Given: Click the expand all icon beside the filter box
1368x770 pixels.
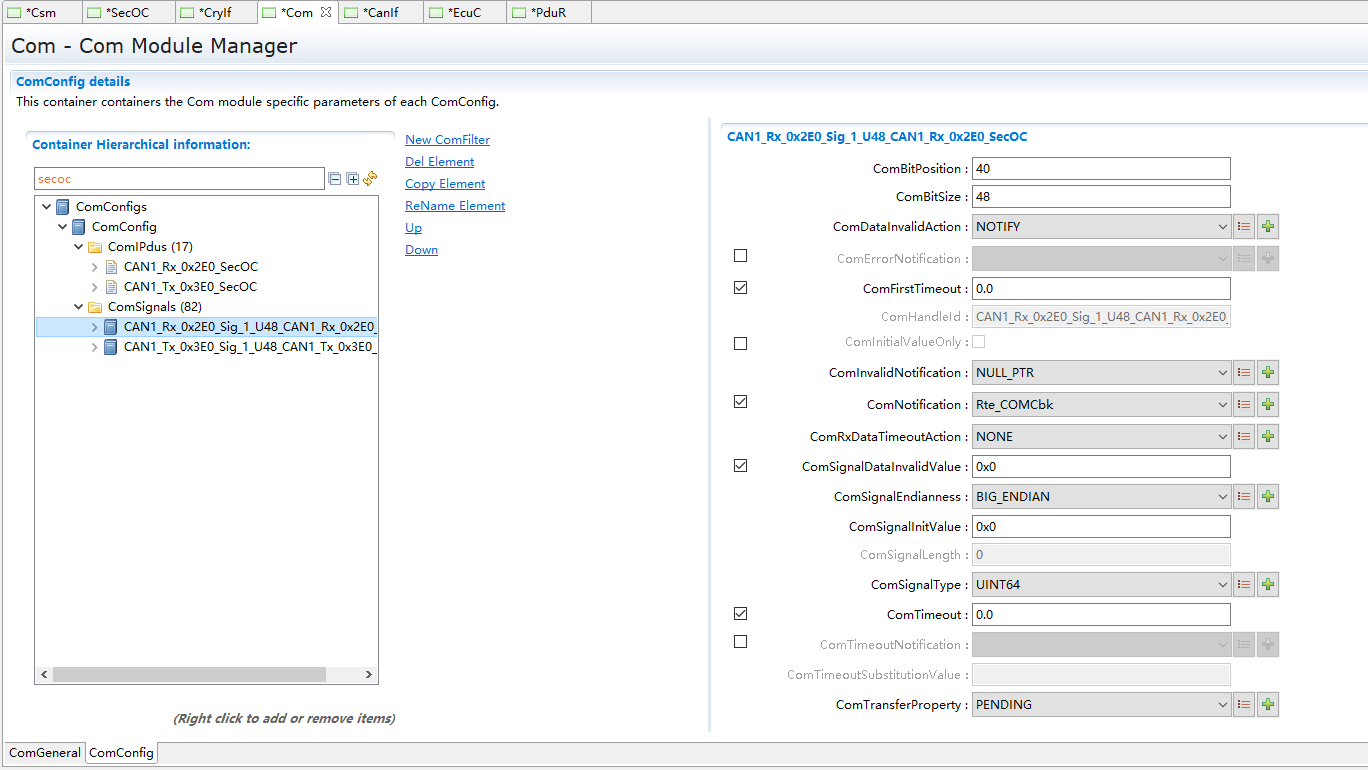Looking at the screenshot, I should [x=352, y=179].
